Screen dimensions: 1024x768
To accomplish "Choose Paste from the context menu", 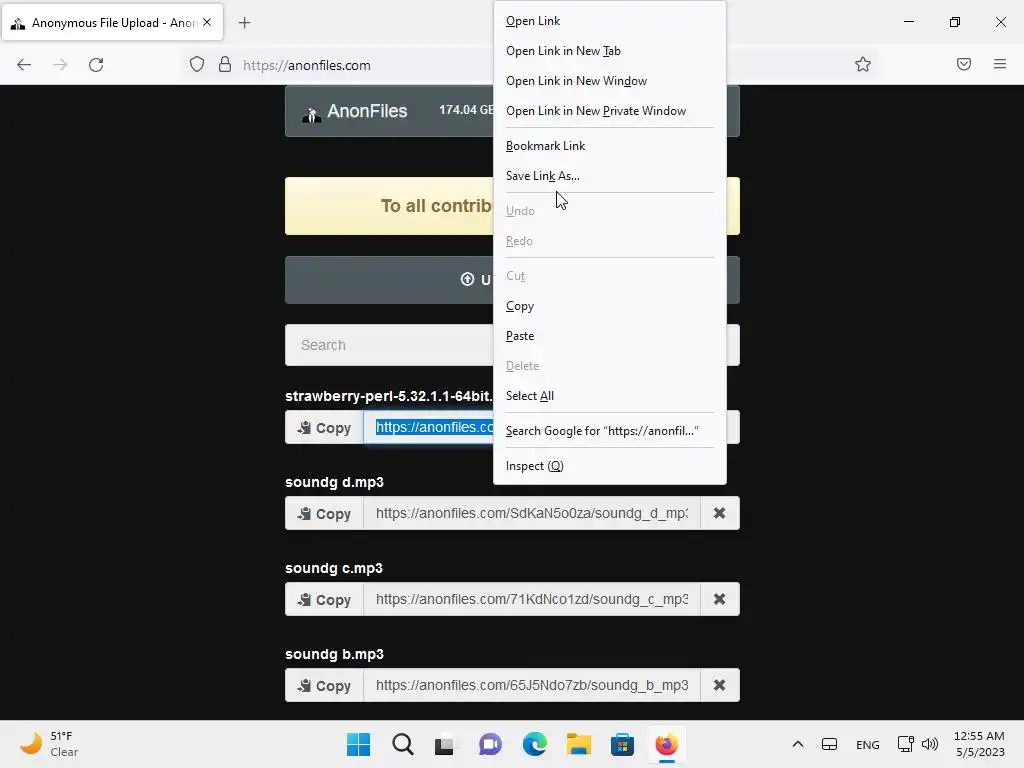I will tap(609, 336).
